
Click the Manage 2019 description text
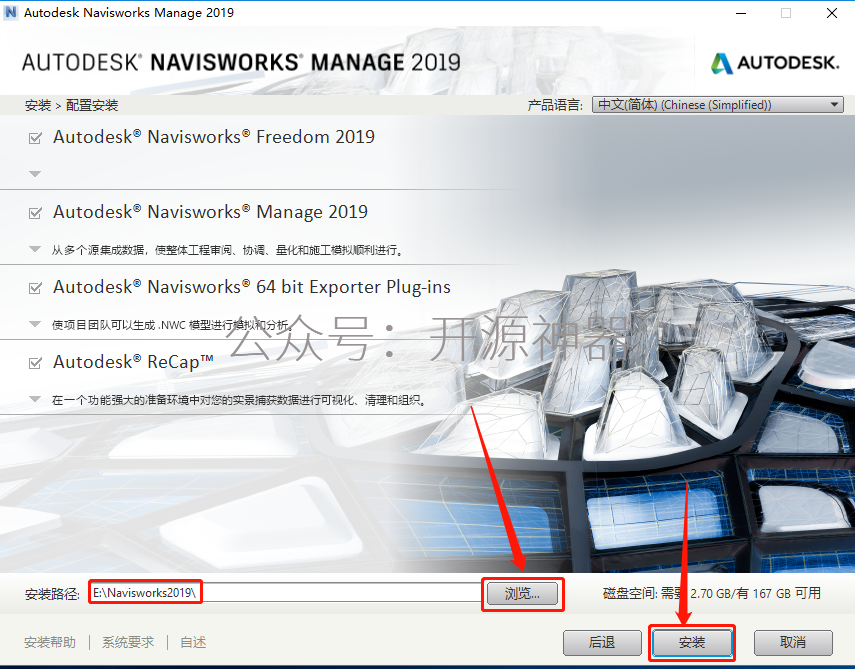pos(228,250)
